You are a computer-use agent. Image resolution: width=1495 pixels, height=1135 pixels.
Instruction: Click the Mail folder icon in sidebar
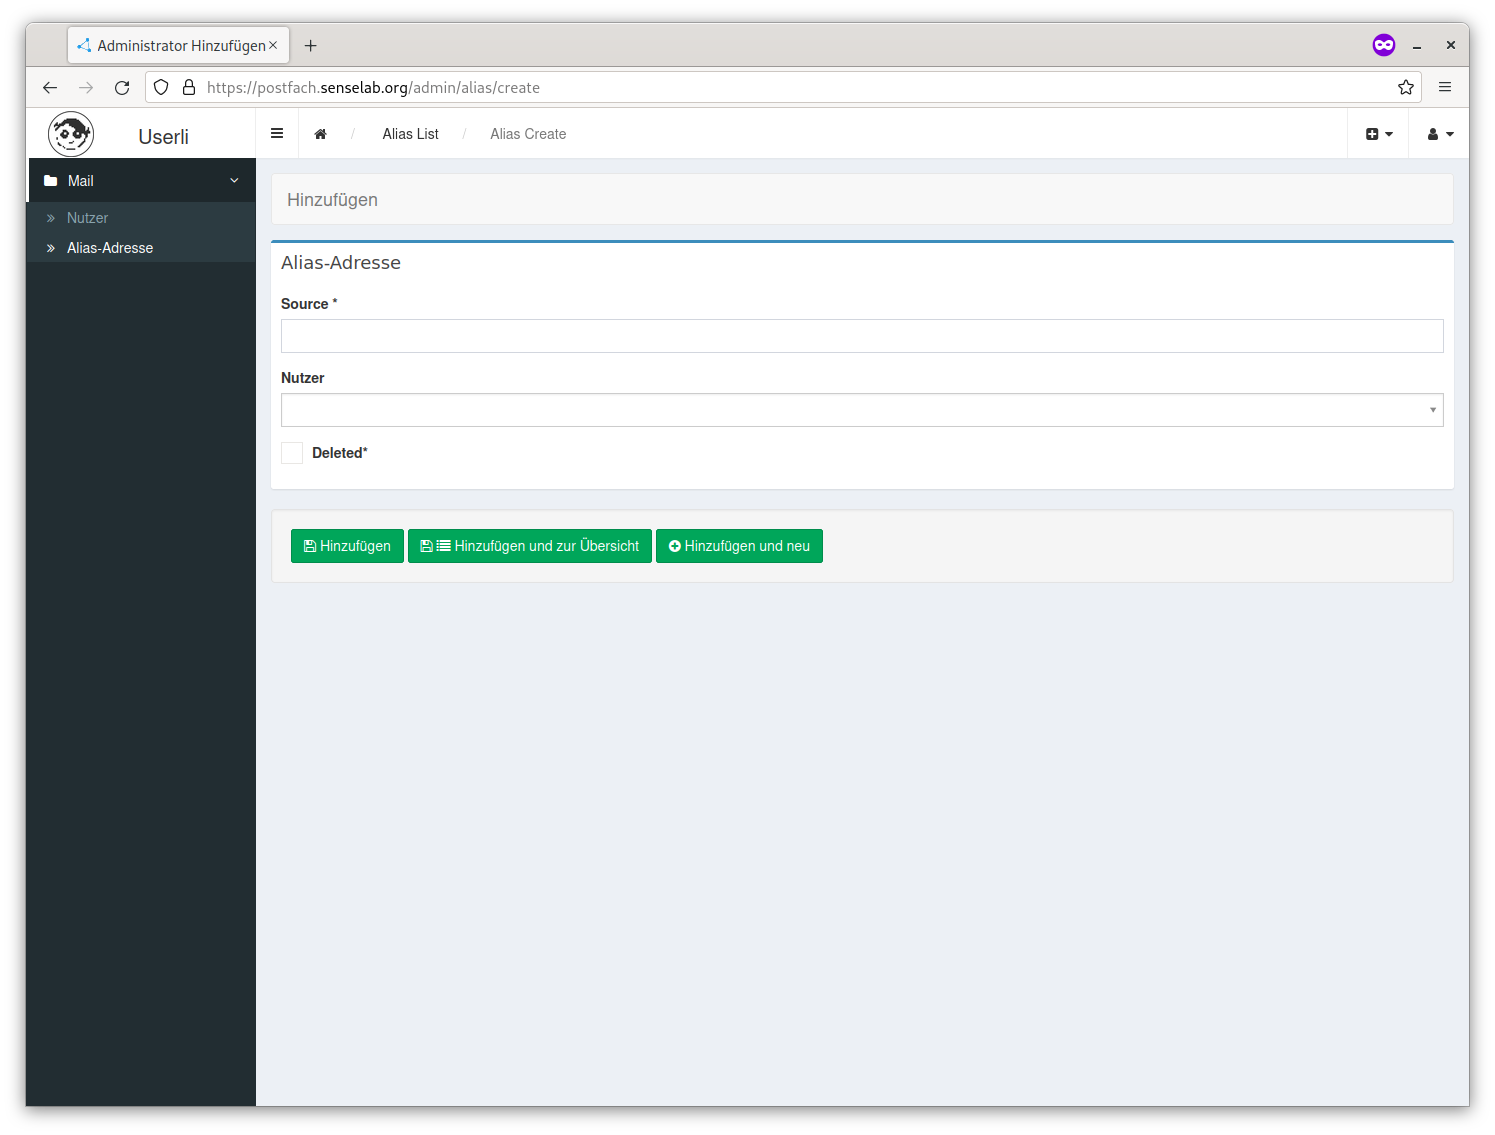click(51, 181)
